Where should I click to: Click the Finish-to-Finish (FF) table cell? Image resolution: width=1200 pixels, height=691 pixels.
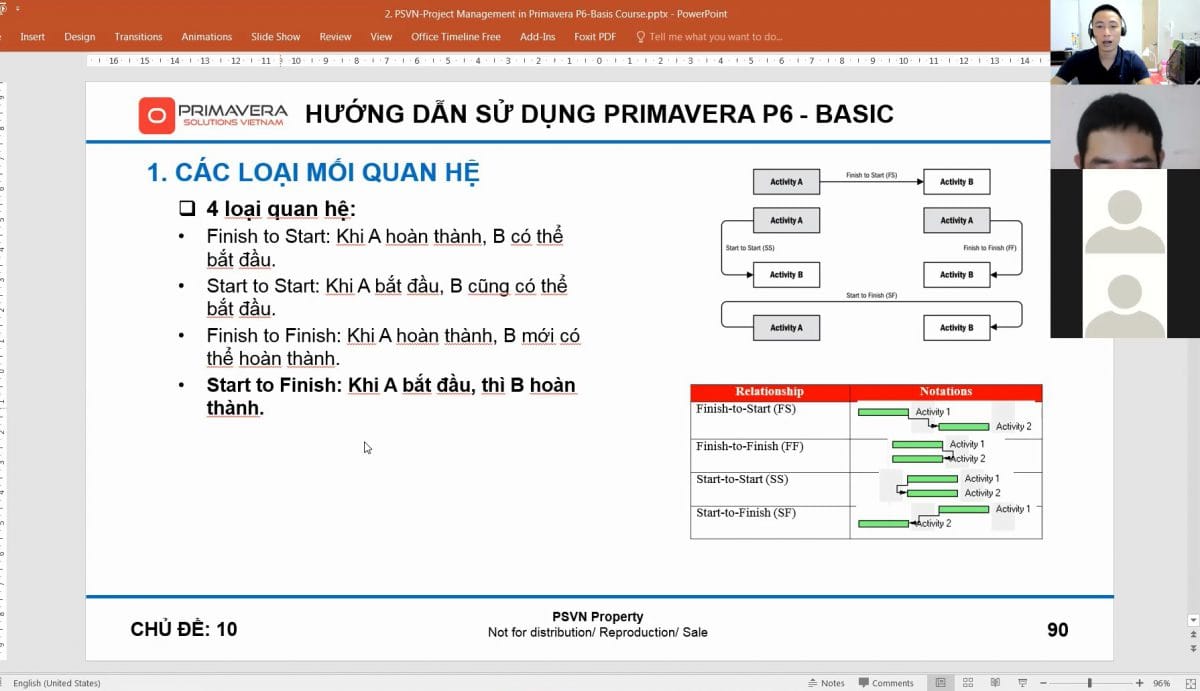(x=770, y=455)
